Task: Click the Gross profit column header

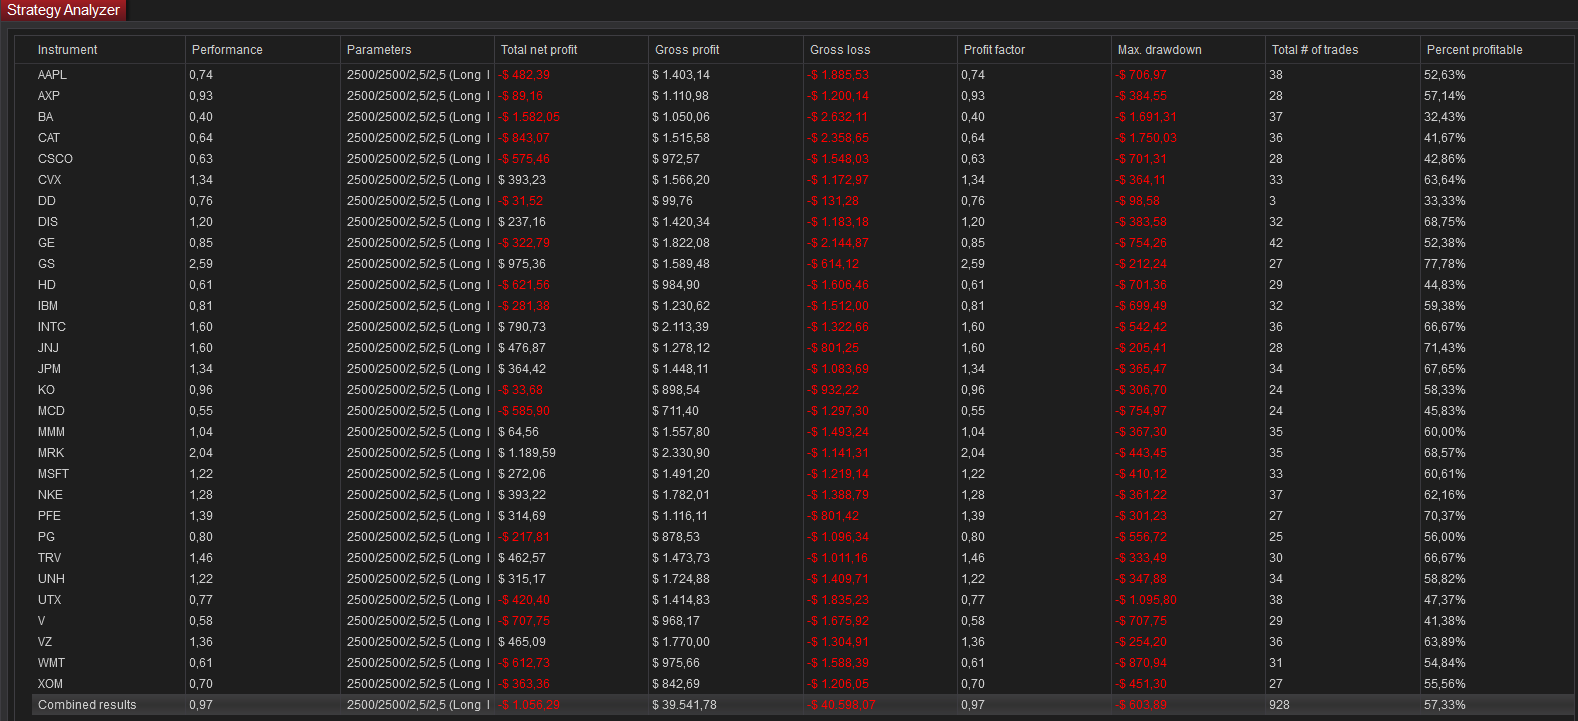Action: click(x=687, y=50)
